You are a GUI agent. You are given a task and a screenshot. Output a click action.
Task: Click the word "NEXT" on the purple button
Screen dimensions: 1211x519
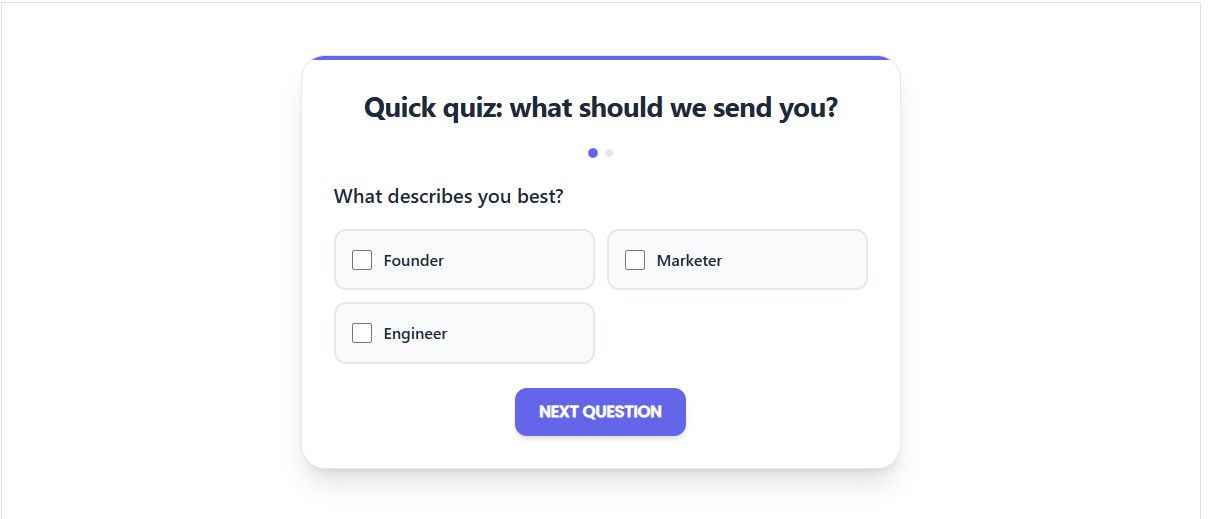[x=559, y=412]
